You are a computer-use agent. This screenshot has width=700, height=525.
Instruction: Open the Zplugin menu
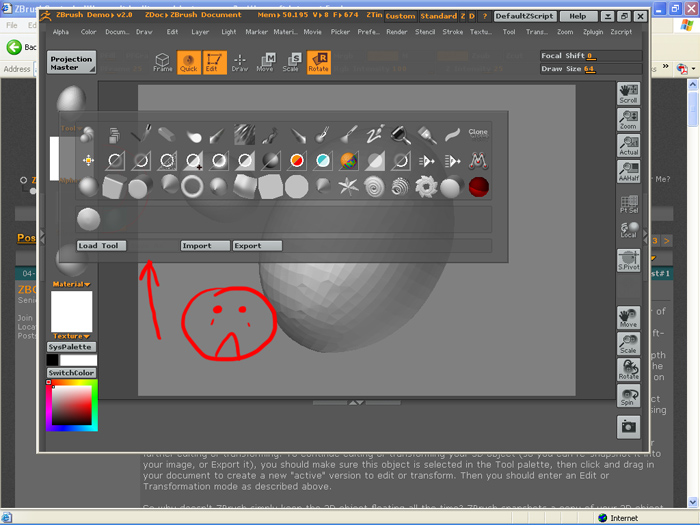(593, 32)
